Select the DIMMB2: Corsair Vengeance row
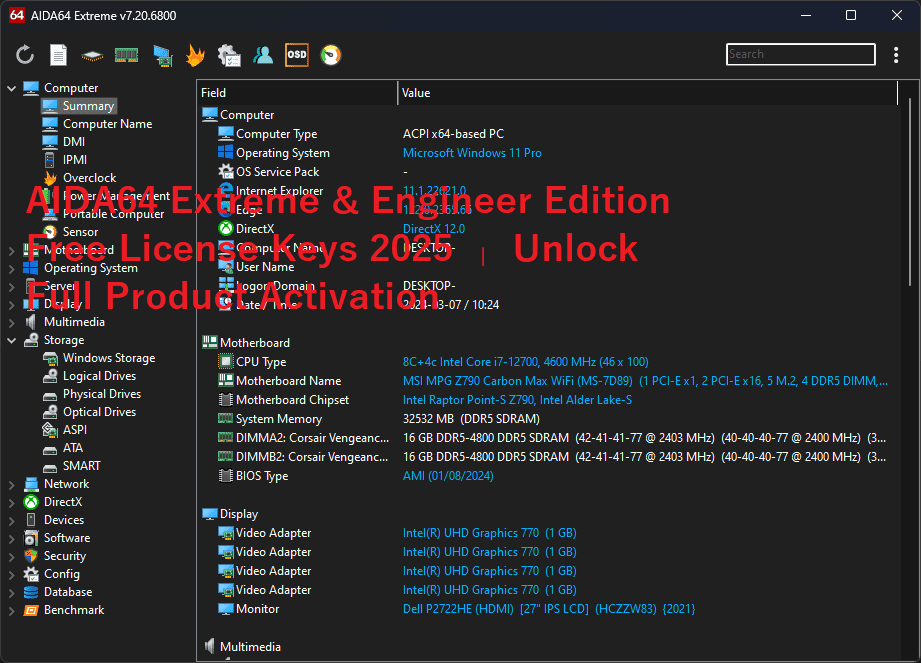 (x=548, y=457)
